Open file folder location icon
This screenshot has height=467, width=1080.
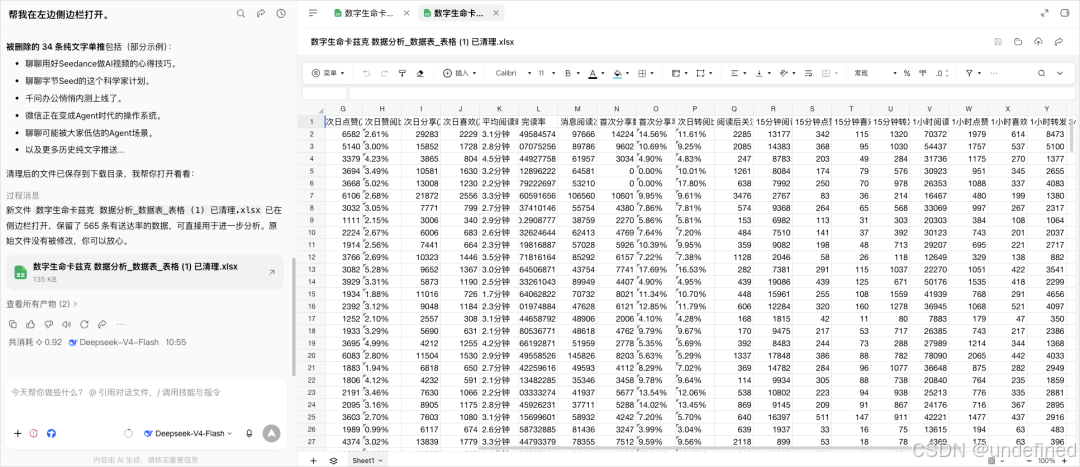(1018, 42)
